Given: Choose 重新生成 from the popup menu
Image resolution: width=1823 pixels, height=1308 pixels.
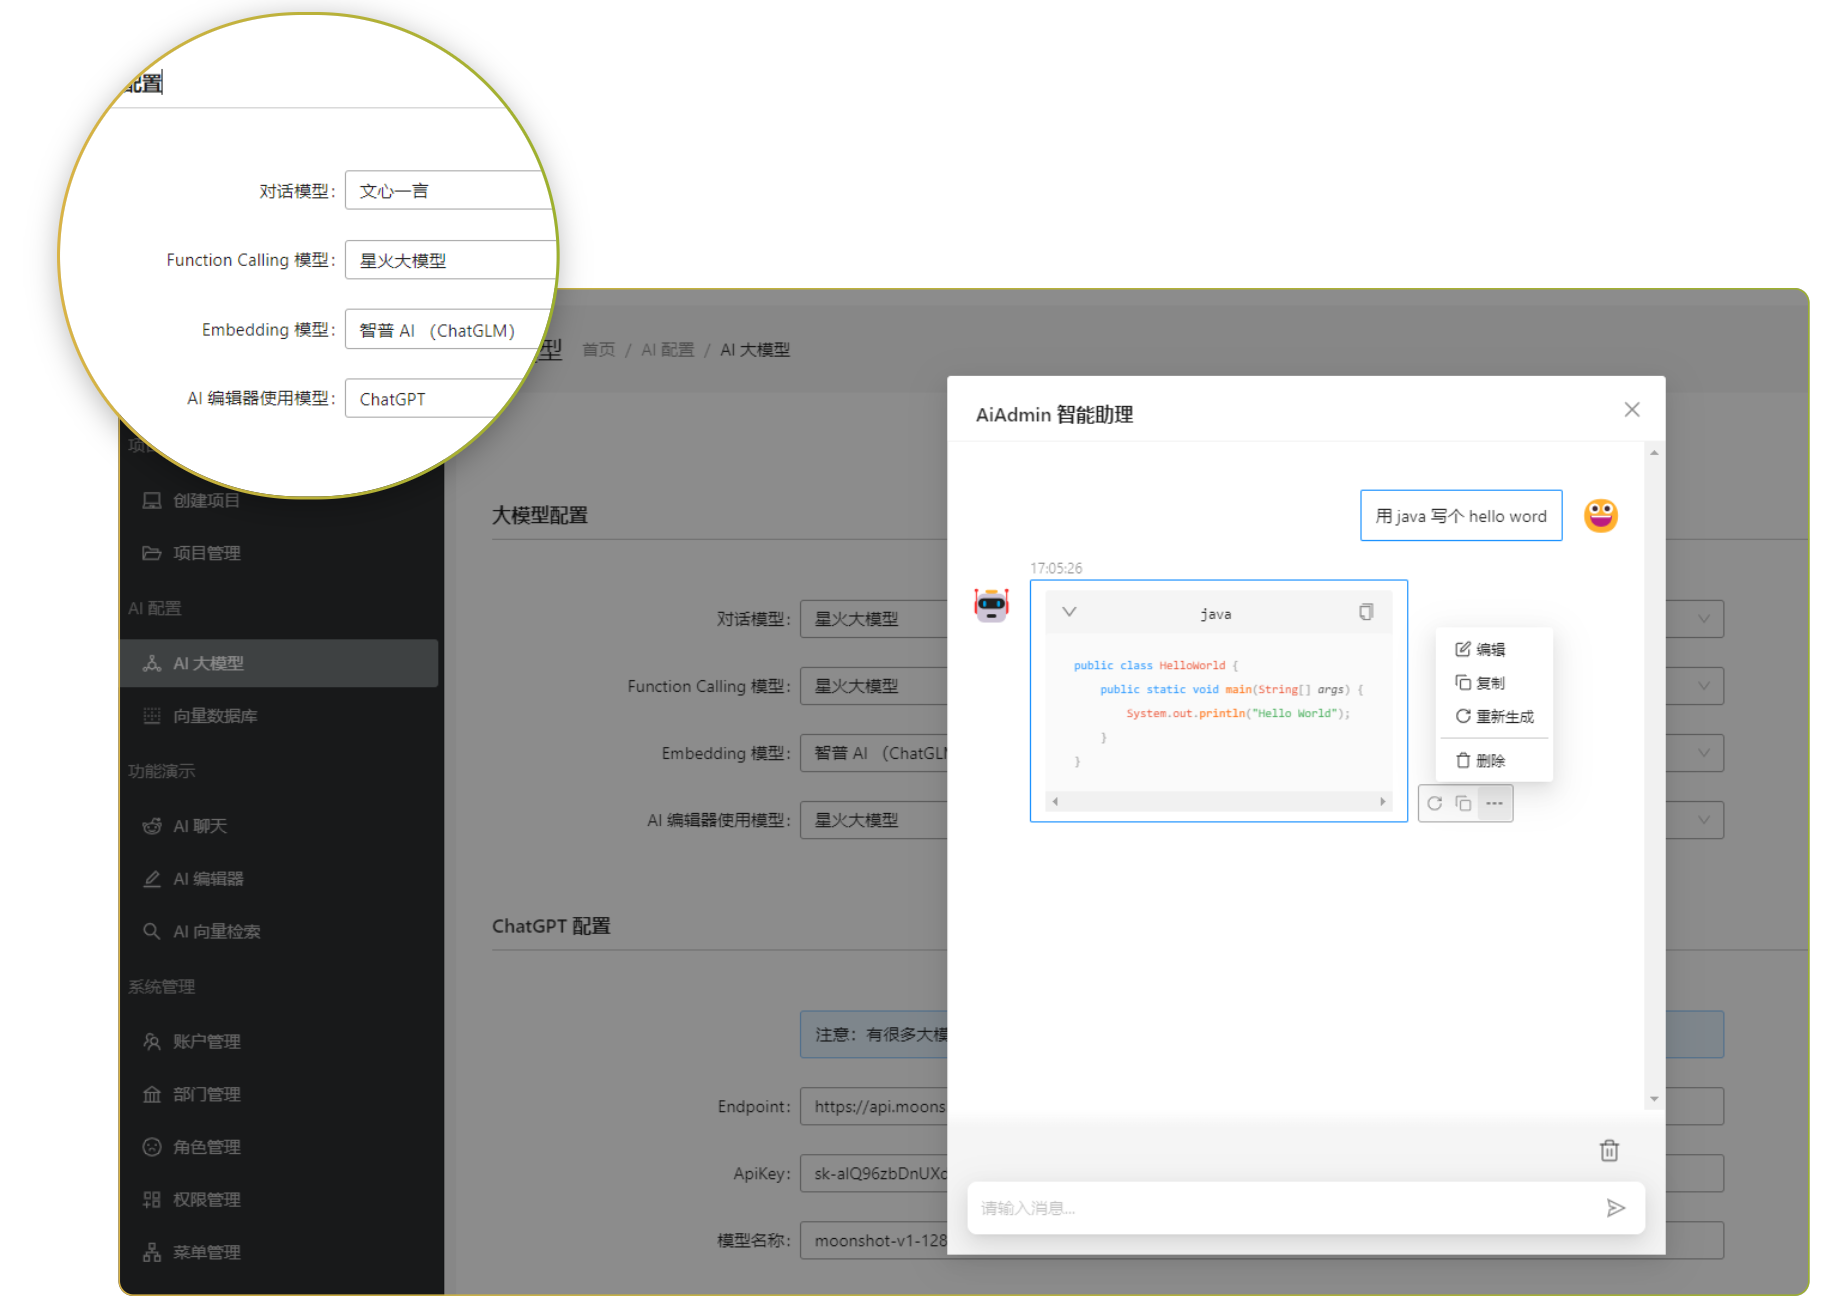Looking at the screenshot, I should (1494, 716).
